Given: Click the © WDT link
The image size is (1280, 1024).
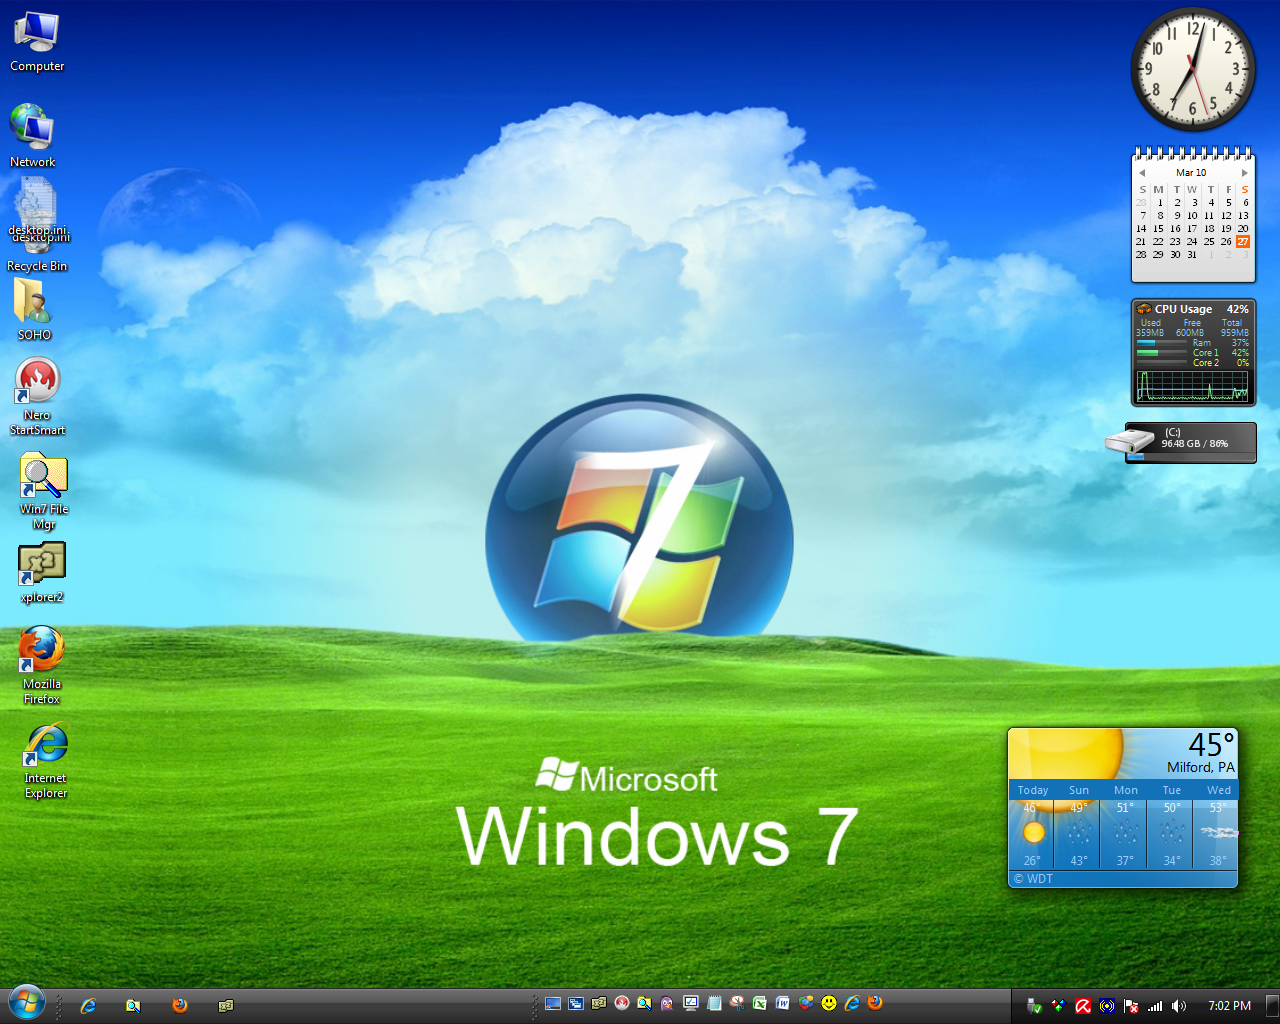Looking at the screenshot, I should pyautogui.click(x=1033, y=879).
